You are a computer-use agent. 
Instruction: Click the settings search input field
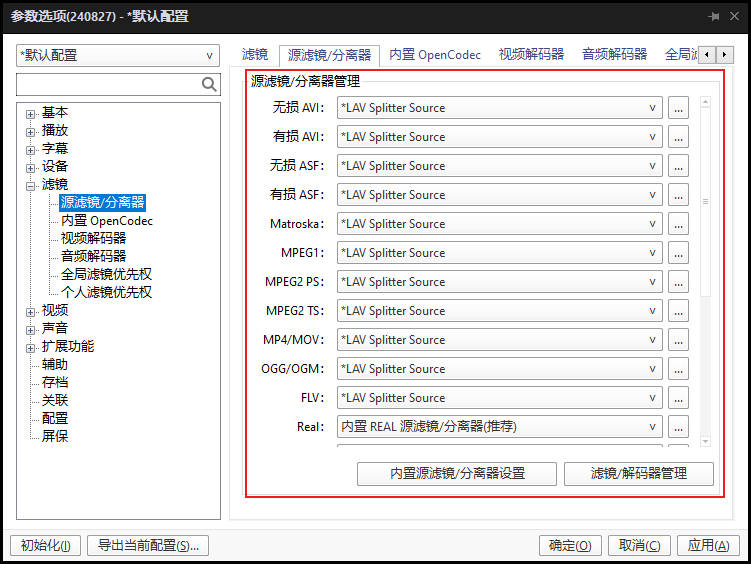point(110,85)
